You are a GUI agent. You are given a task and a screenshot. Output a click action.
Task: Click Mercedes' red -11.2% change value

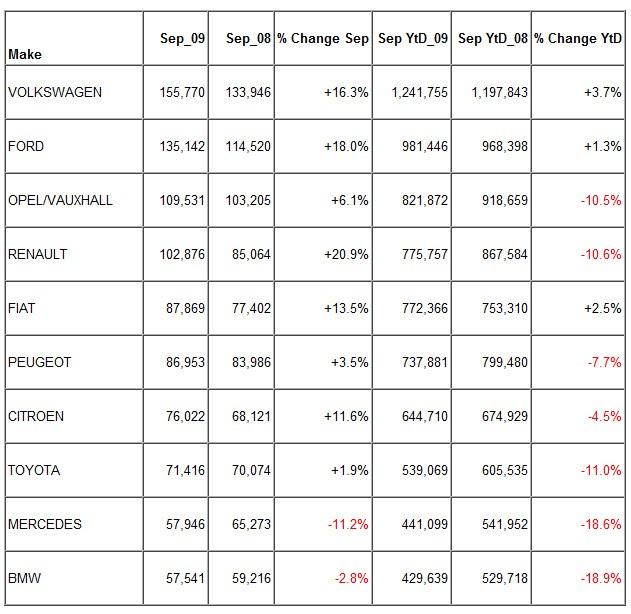point(347,524)
